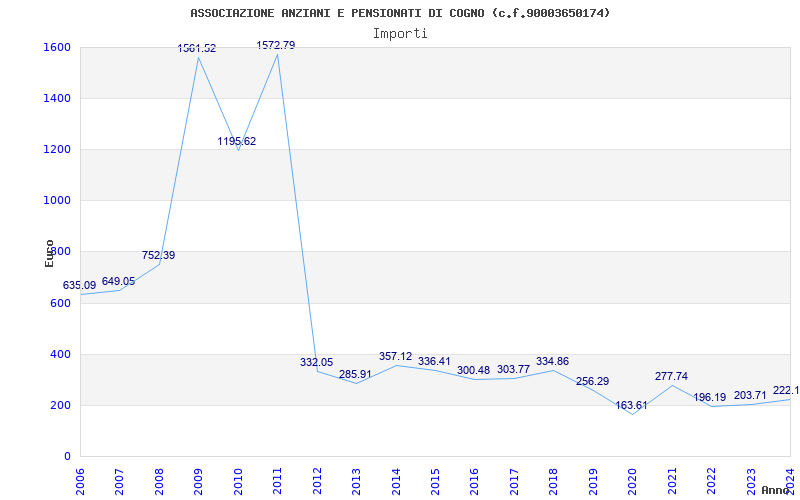Click the y-axis tick 0
Screen dimensions: 800x500
click(67, 456)
